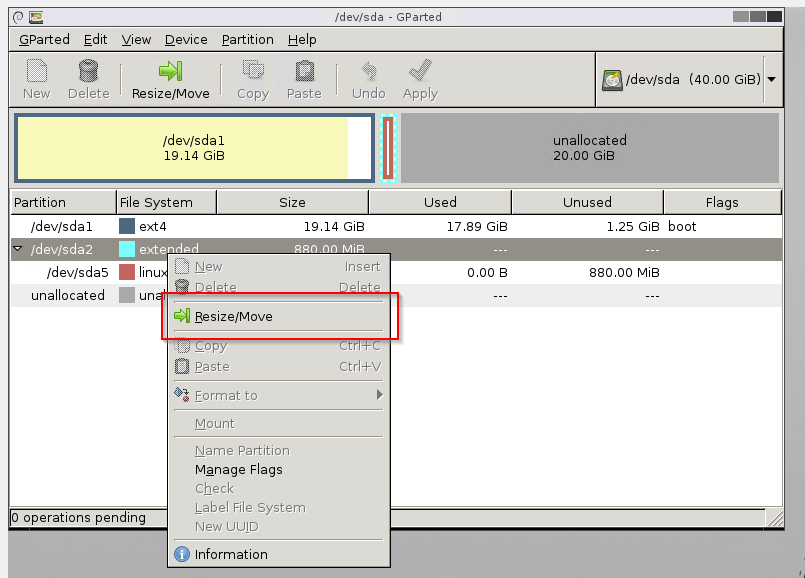The width and height of the screenshot is (805, 578).
Task: Click the Resize/Move toolbar icon
Action: [x=170, y=71]
